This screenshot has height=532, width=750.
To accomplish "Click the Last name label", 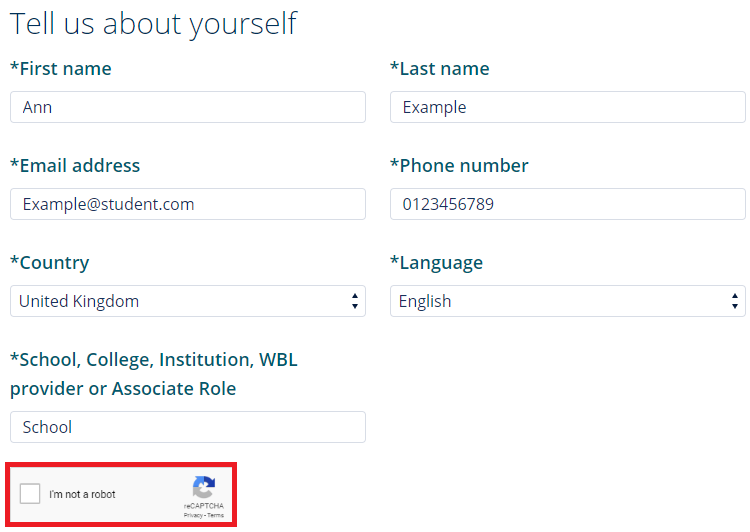I will coord(440,69).
